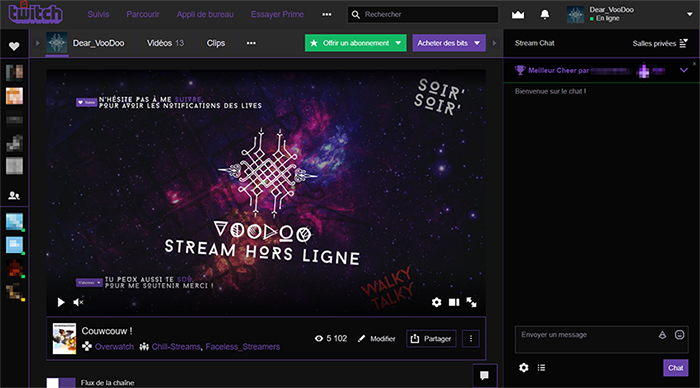Click the Stream Chat header text
Screen dimensions: 700x388
(x=534, y=43)
